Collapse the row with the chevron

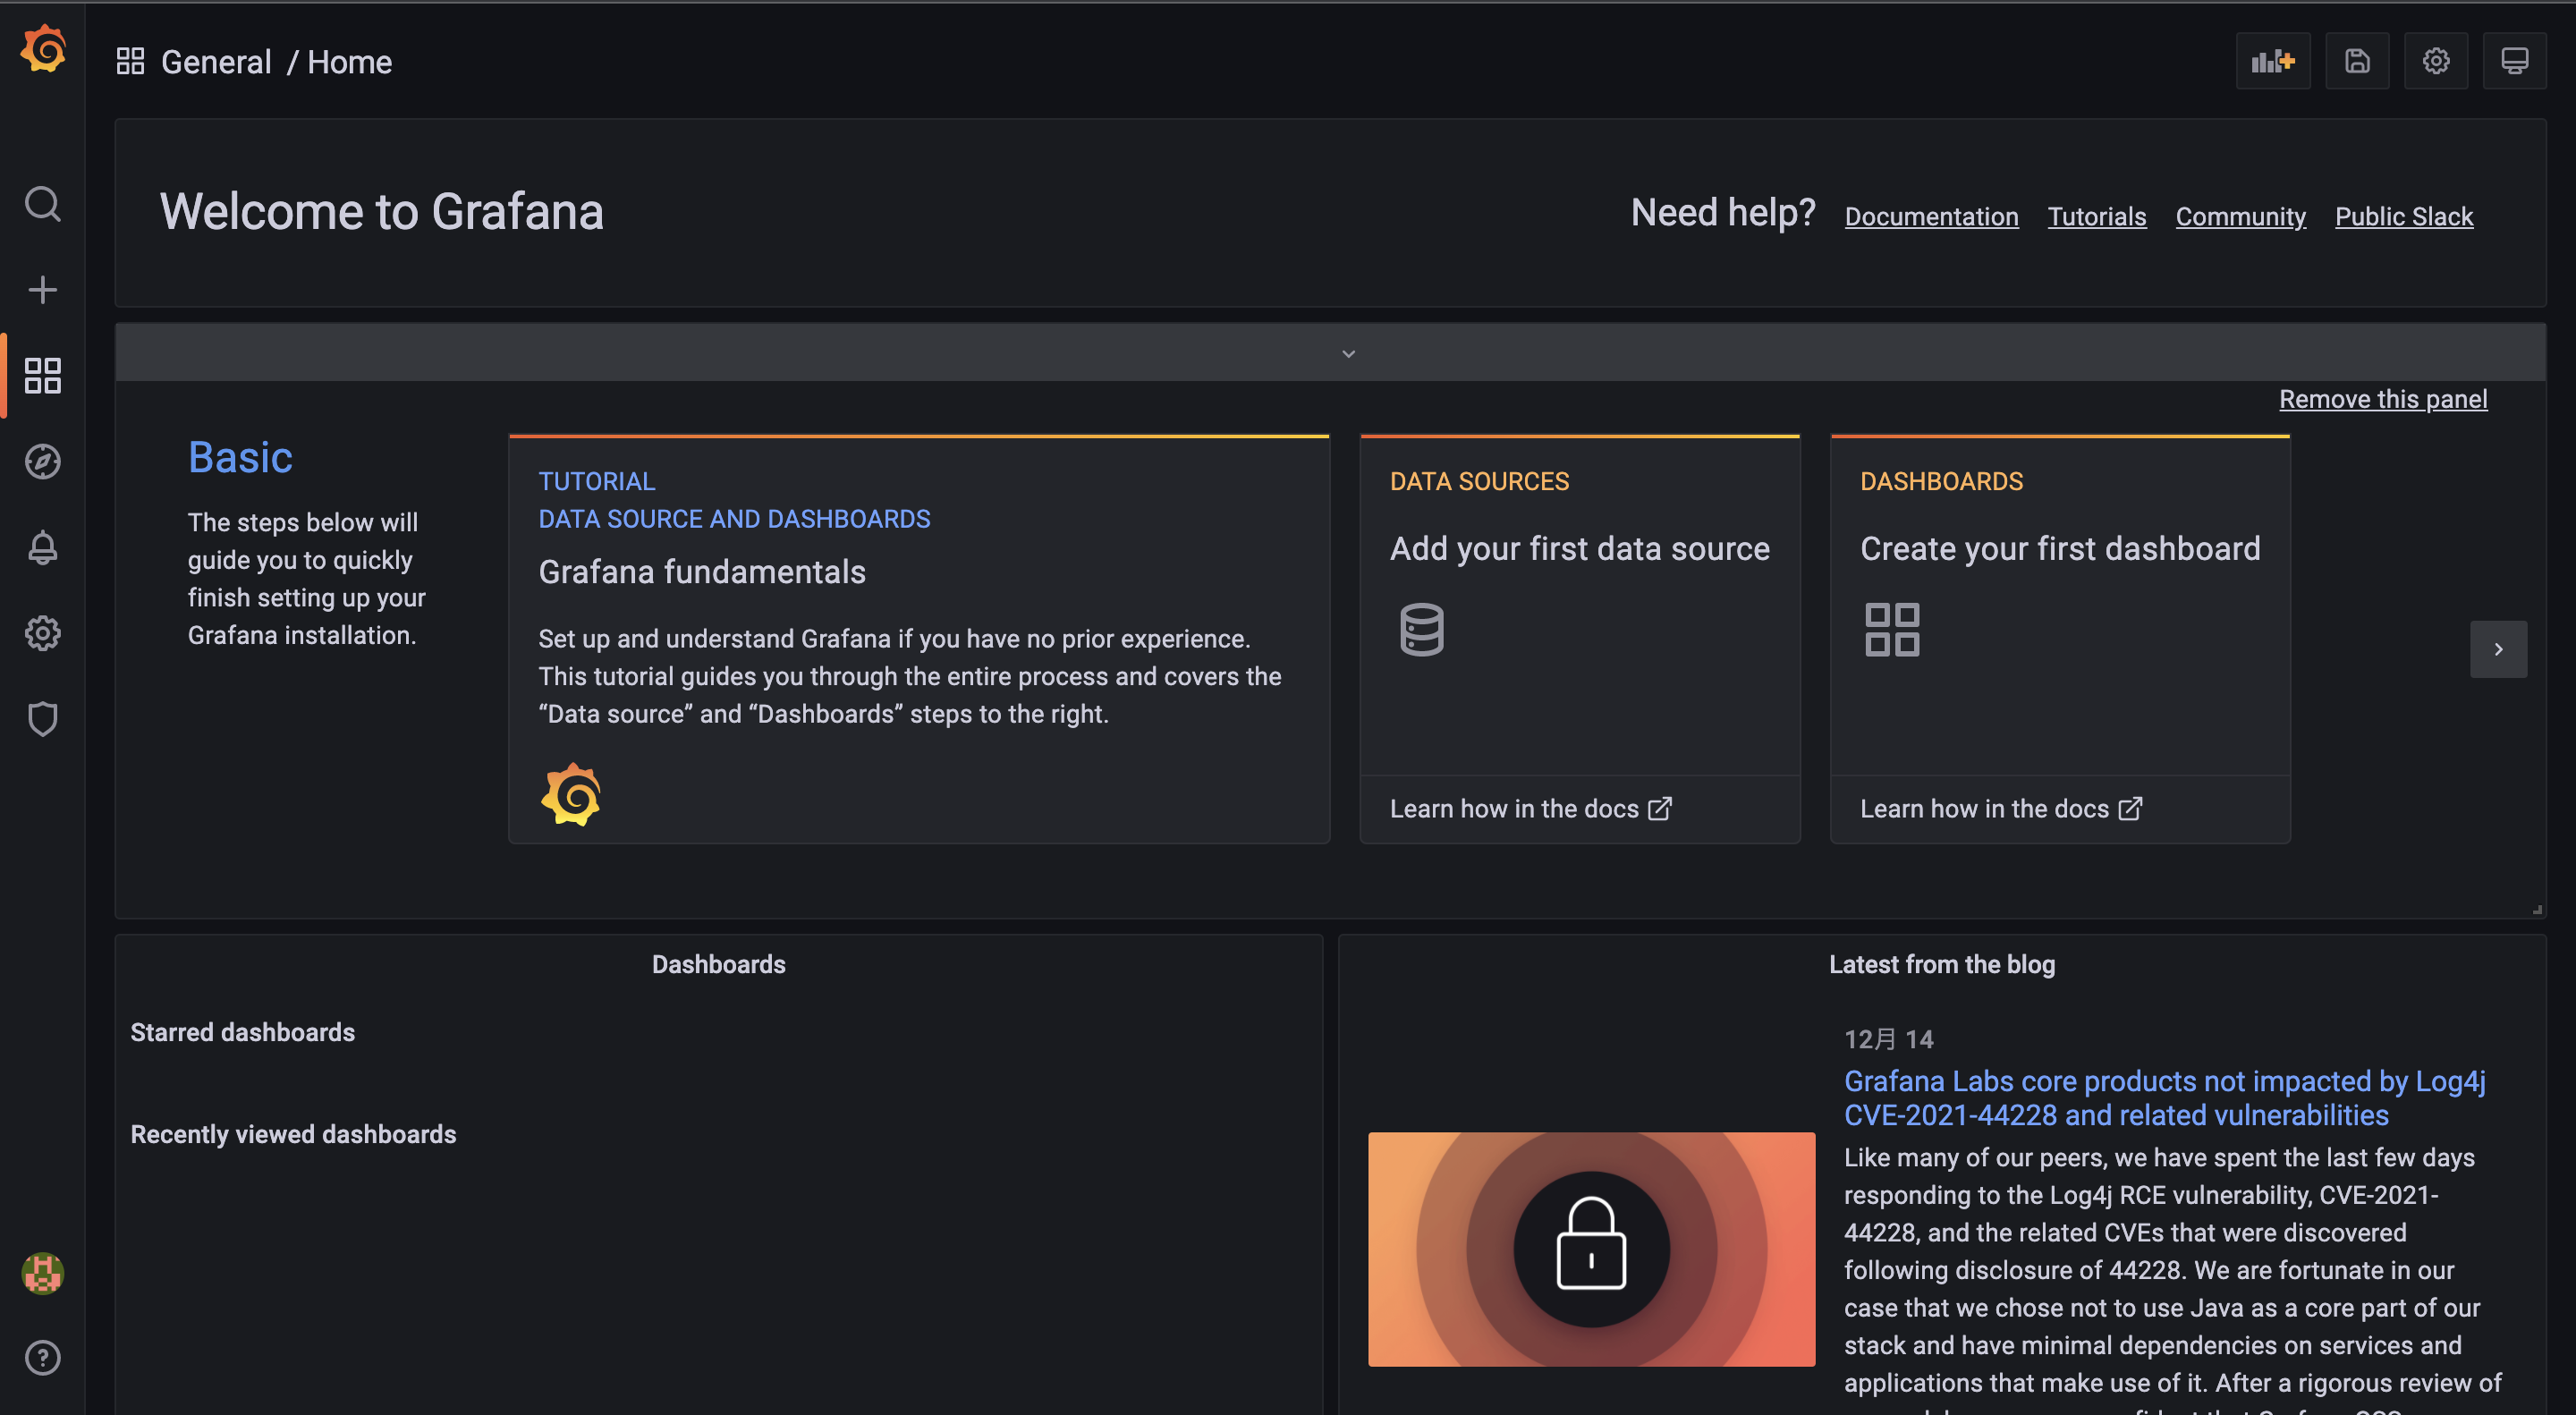pyautogui.click(x=1348, y=354)
